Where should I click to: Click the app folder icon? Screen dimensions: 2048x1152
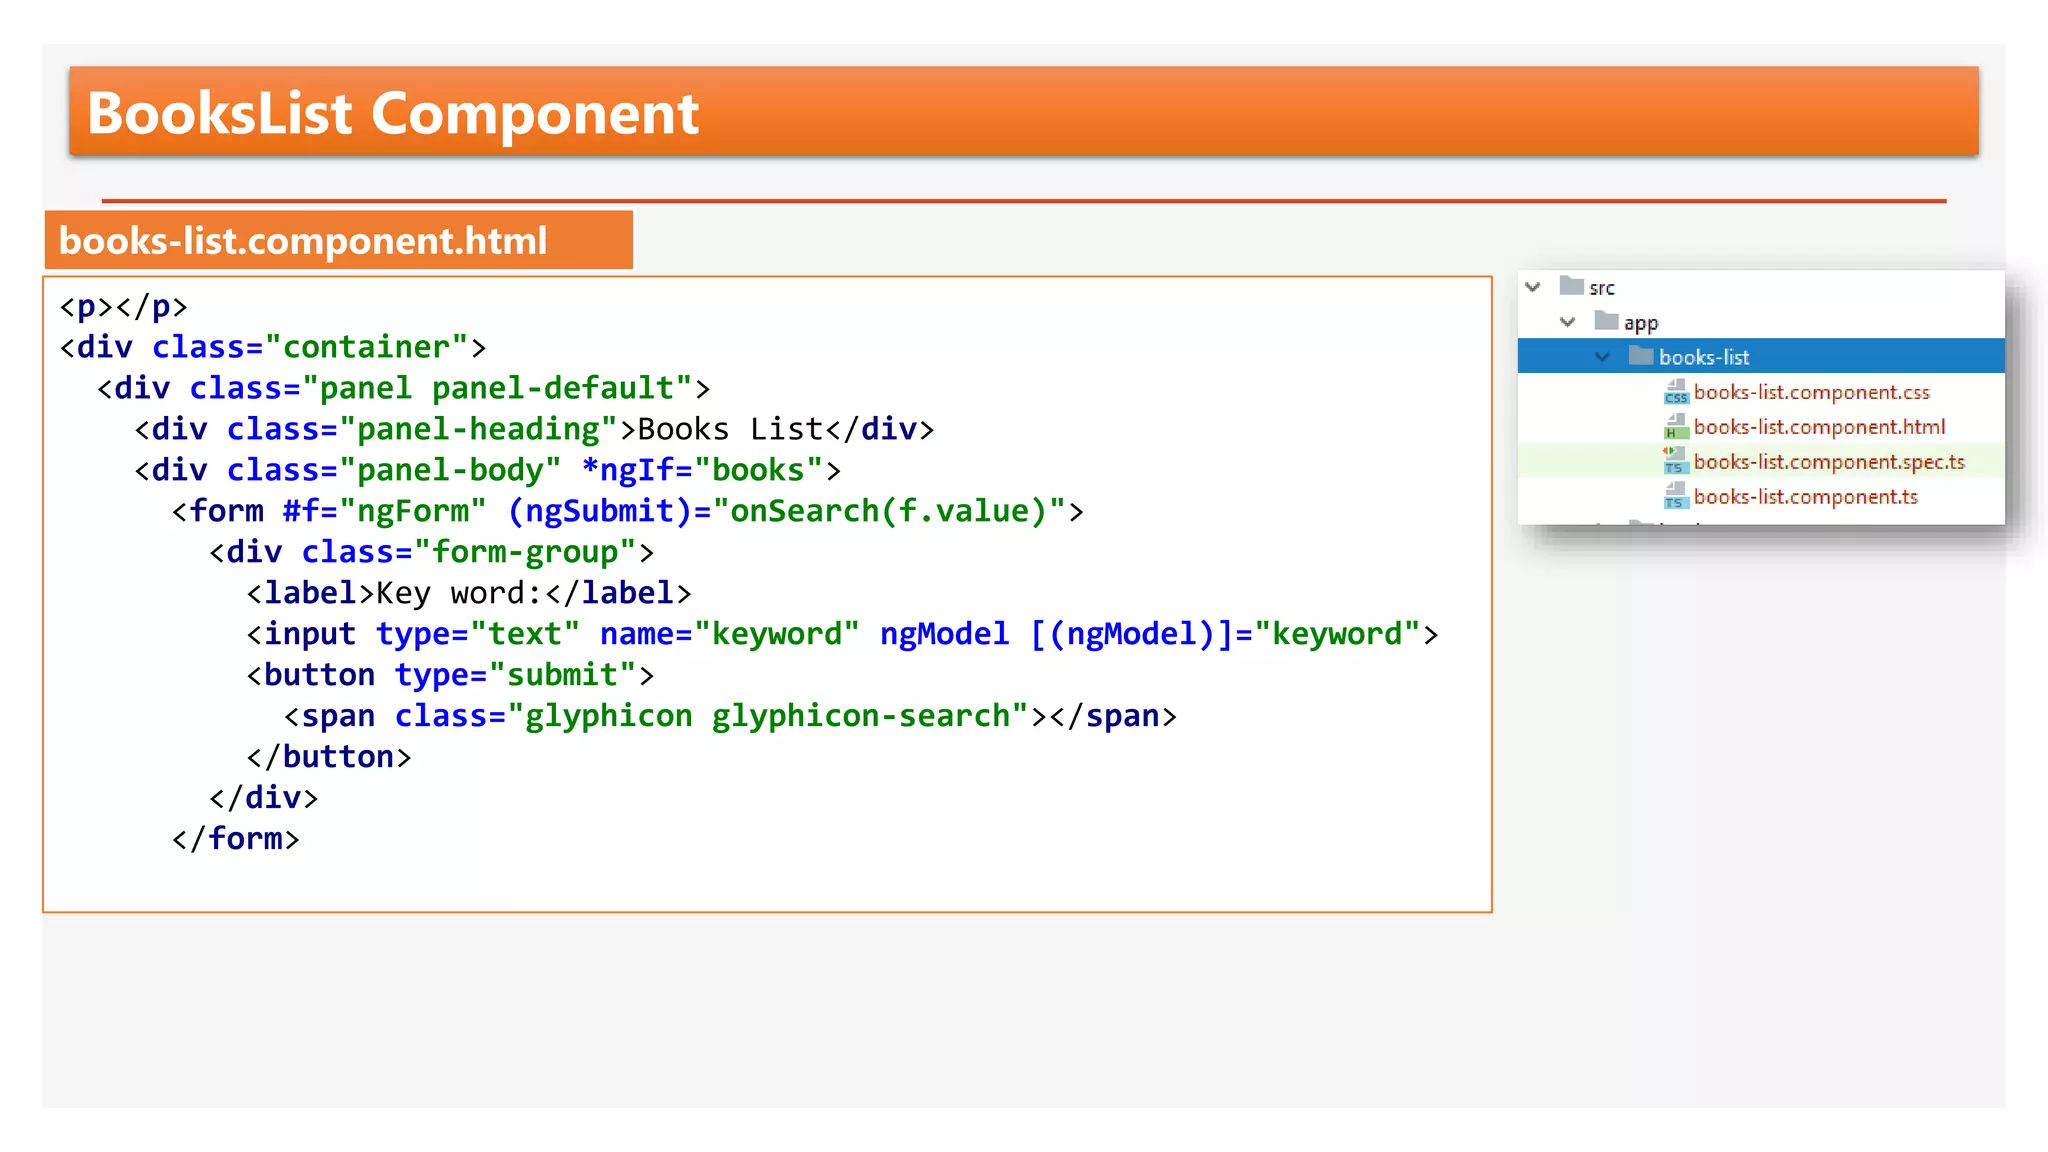click(x=1606, y=320)
